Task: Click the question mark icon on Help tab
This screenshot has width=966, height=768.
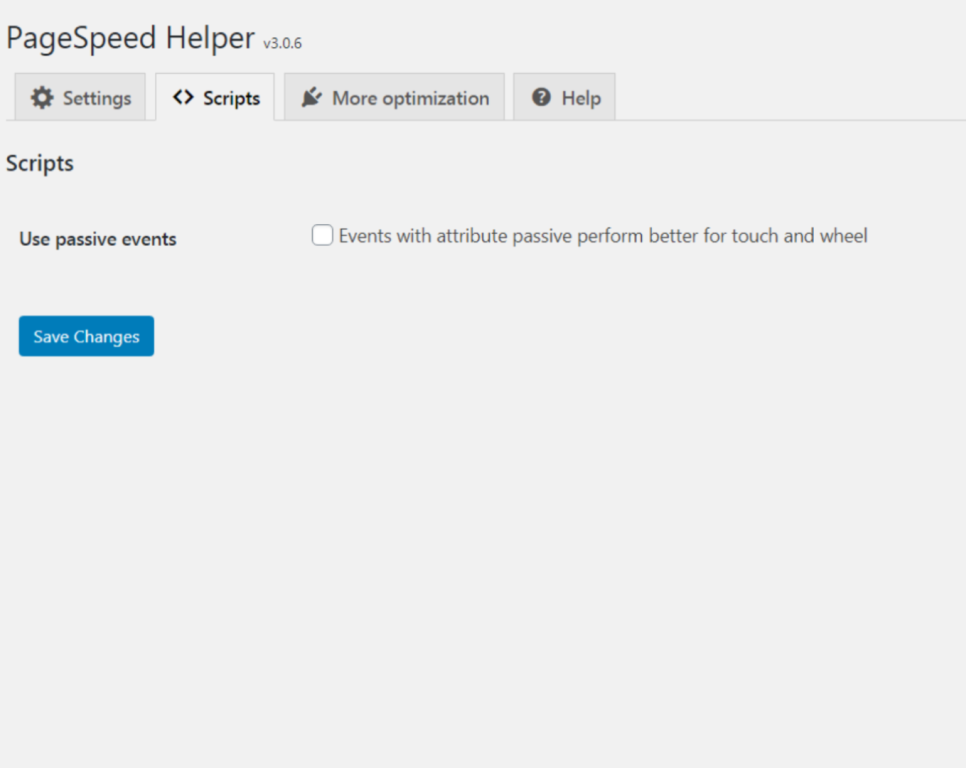Action: (541, 97)
